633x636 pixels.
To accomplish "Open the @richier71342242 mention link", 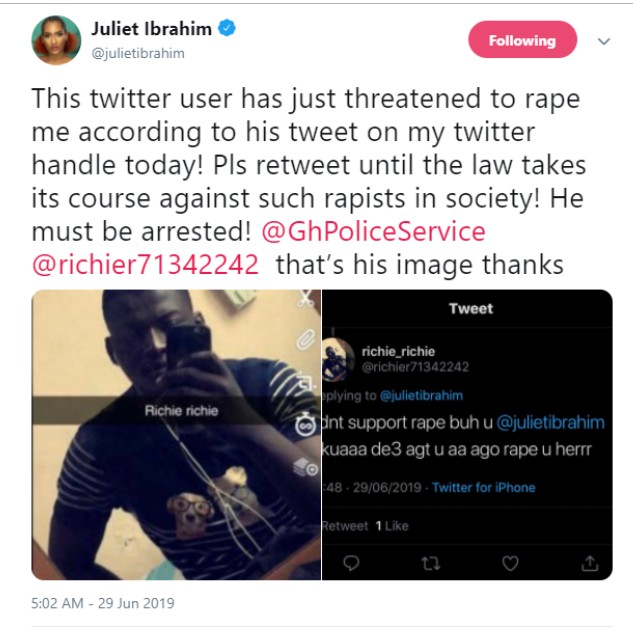I will coord(145,265).
